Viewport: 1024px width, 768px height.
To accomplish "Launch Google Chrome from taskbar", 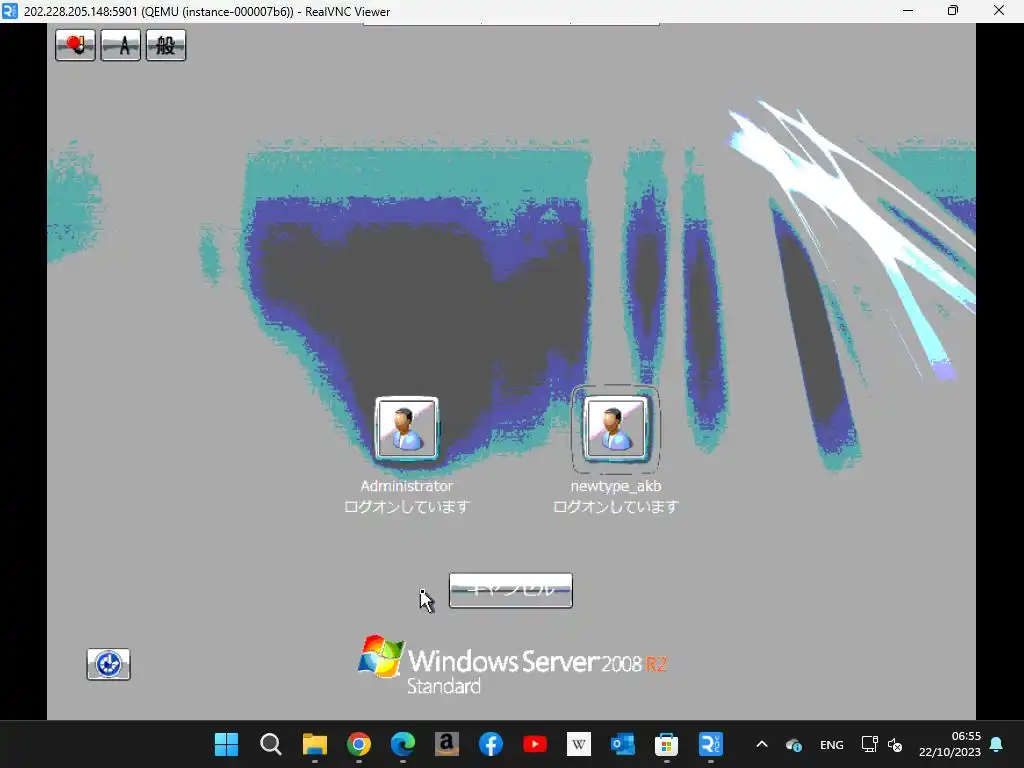I will pos(359,744).
